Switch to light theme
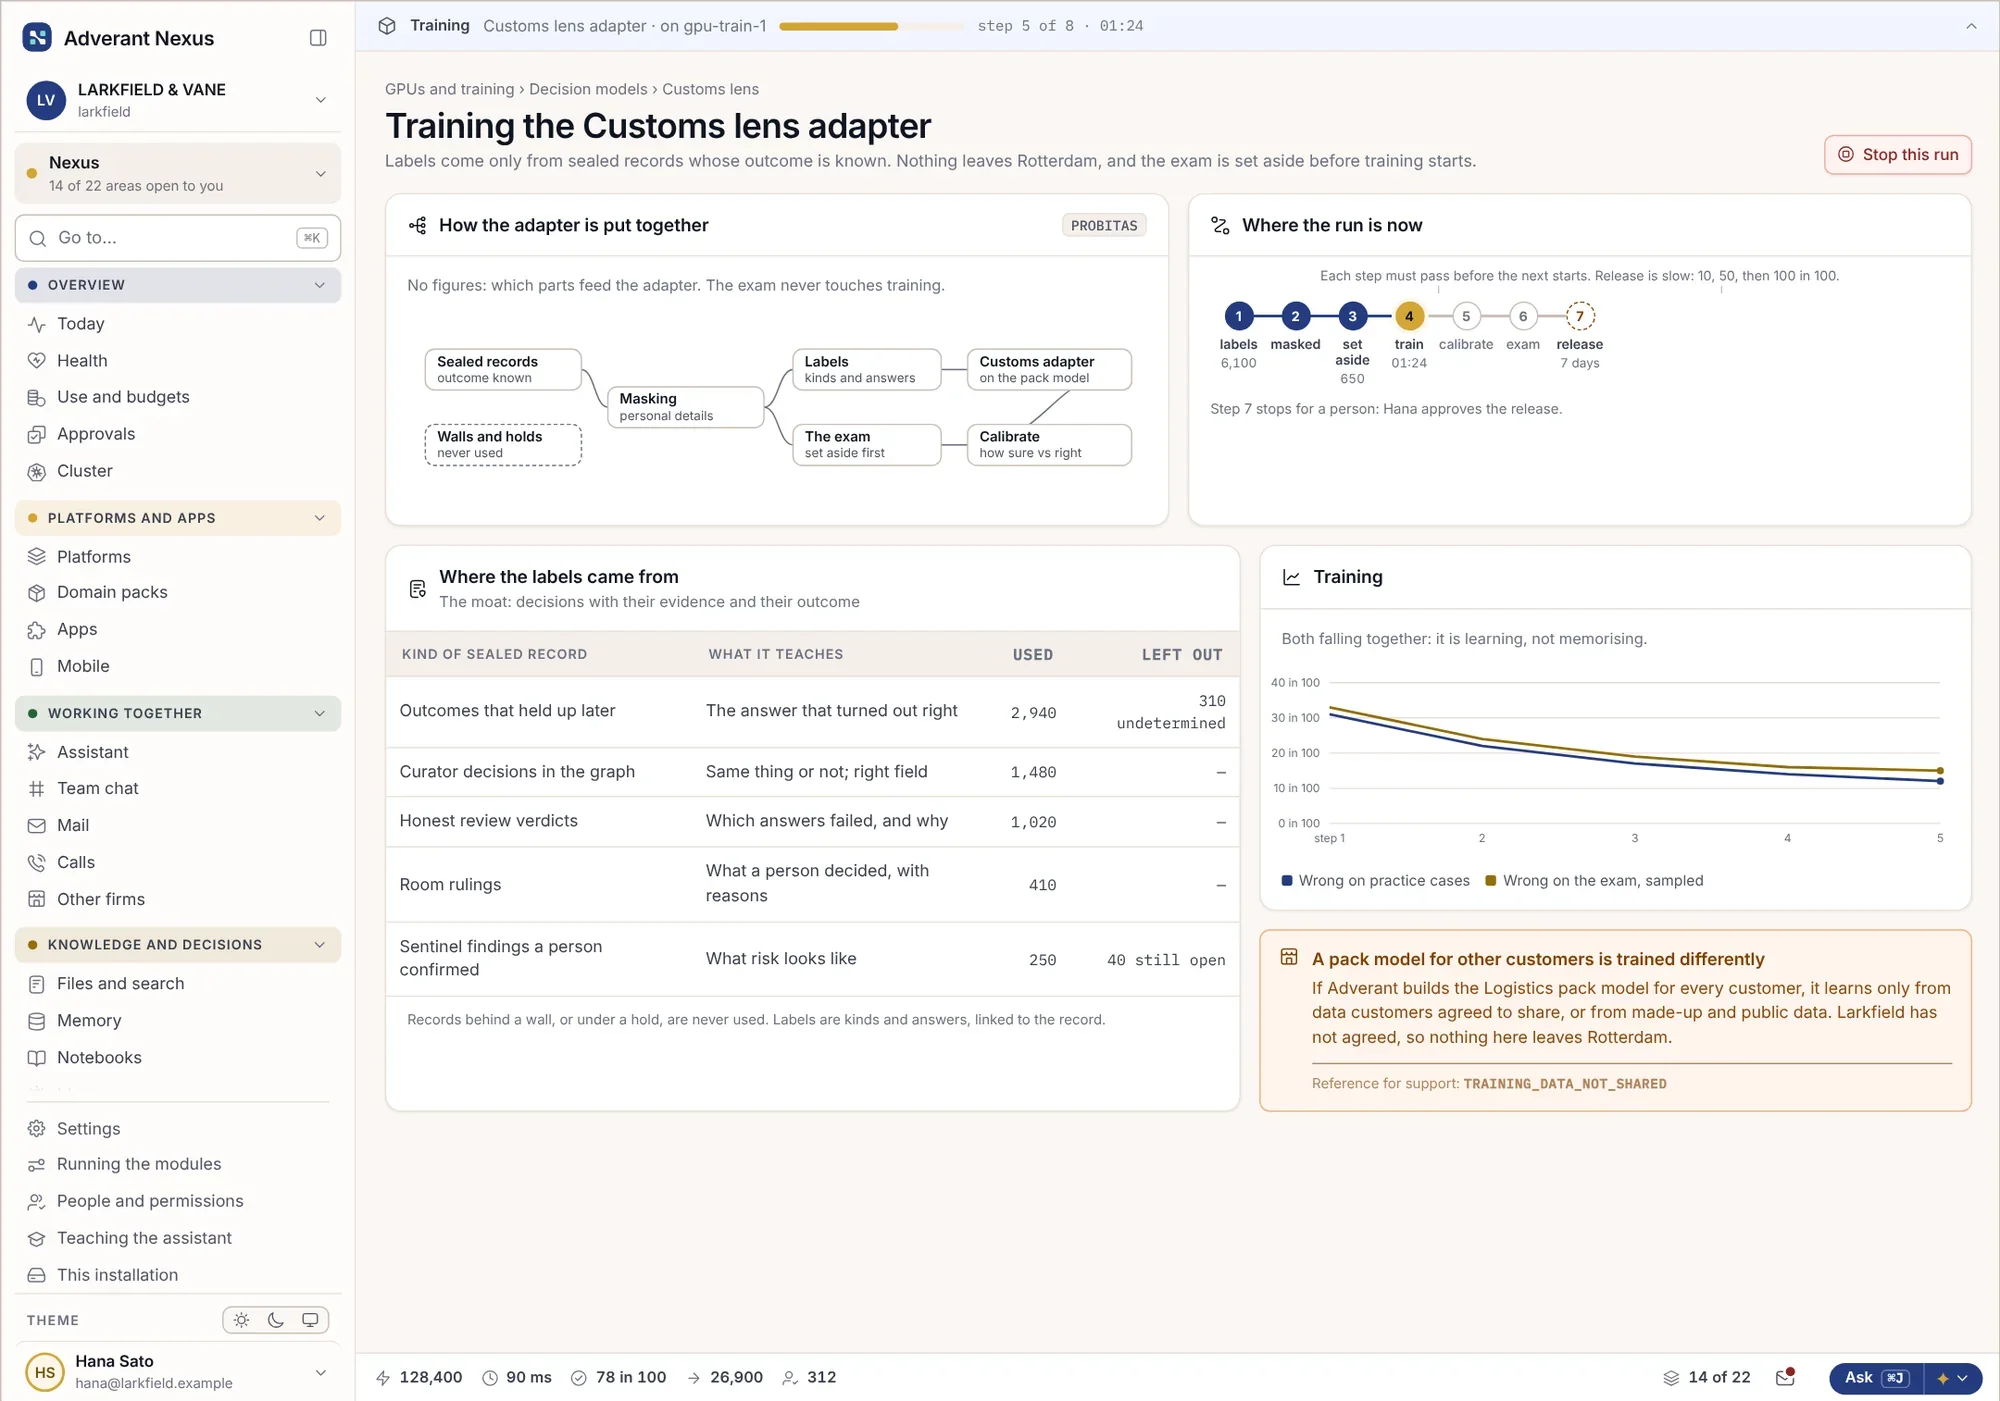This screenshot has width=2000, height=1401. [x=242, y=1320]
